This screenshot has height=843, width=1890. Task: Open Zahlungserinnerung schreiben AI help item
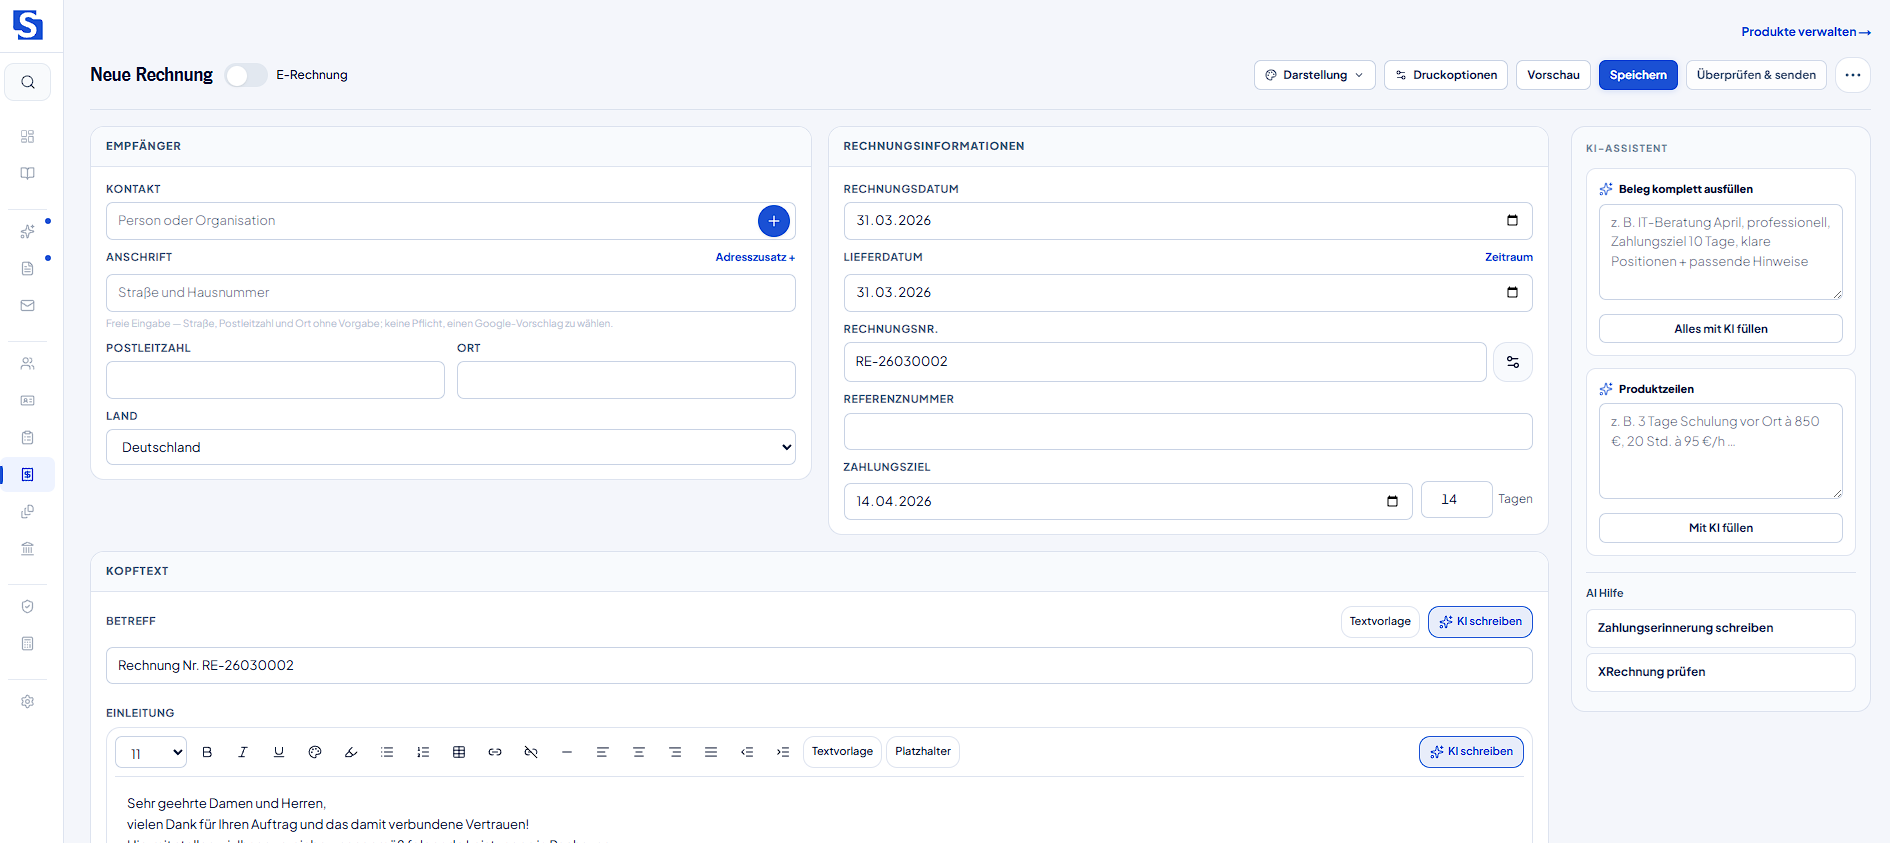1720,628
